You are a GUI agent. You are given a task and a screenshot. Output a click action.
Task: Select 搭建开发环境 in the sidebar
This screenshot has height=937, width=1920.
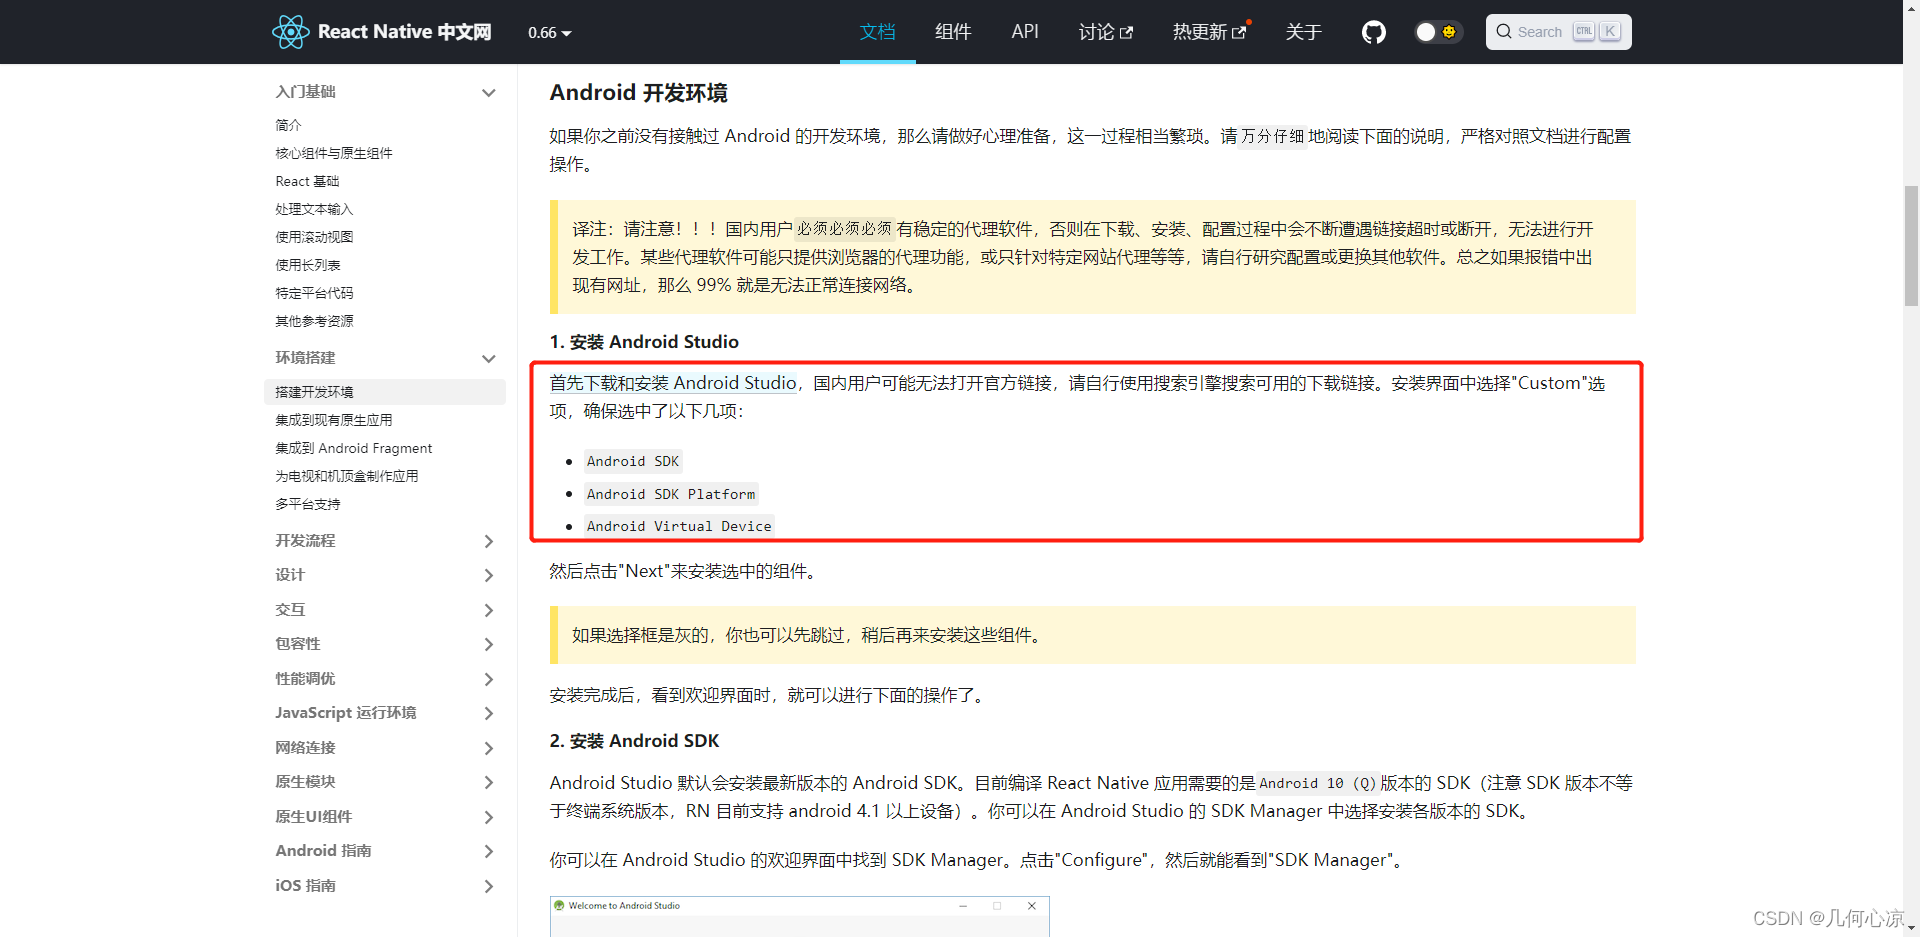pos(385,392)
